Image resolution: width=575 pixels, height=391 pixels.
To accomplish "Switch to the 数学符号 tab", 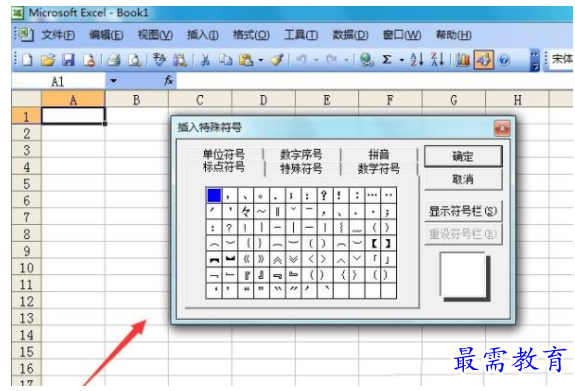I will click(x=379, y=169).
